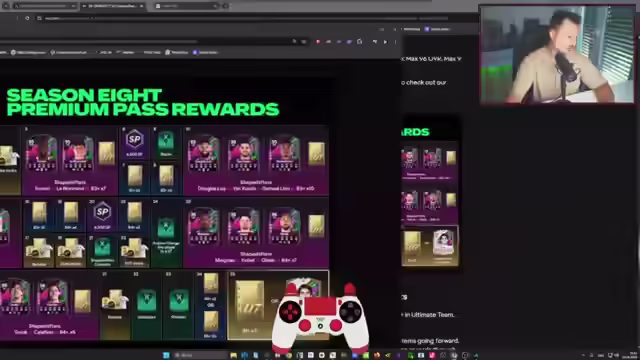The height and width of the screenshot is (360, 640).
Task: Open the third browser tab
Action: pyautogui.click(x=187, y=6)
